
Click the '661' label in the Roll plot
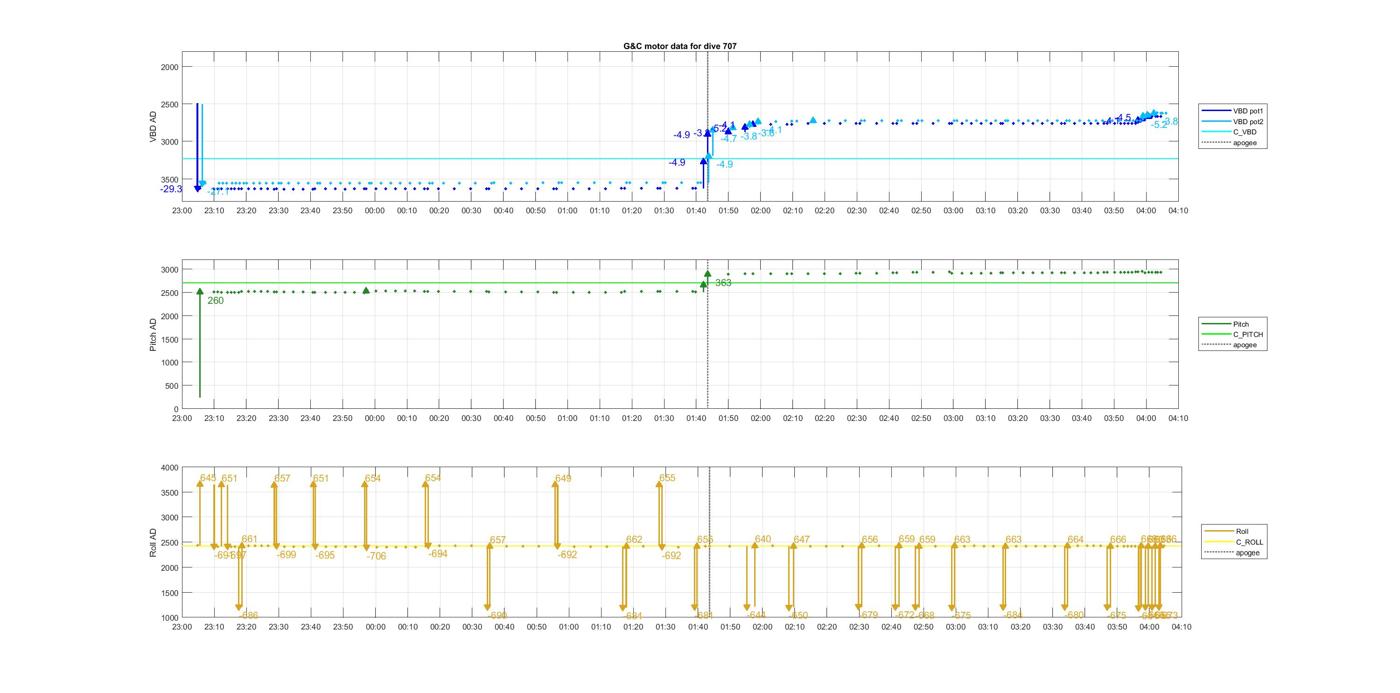click(x=249, y=539)
